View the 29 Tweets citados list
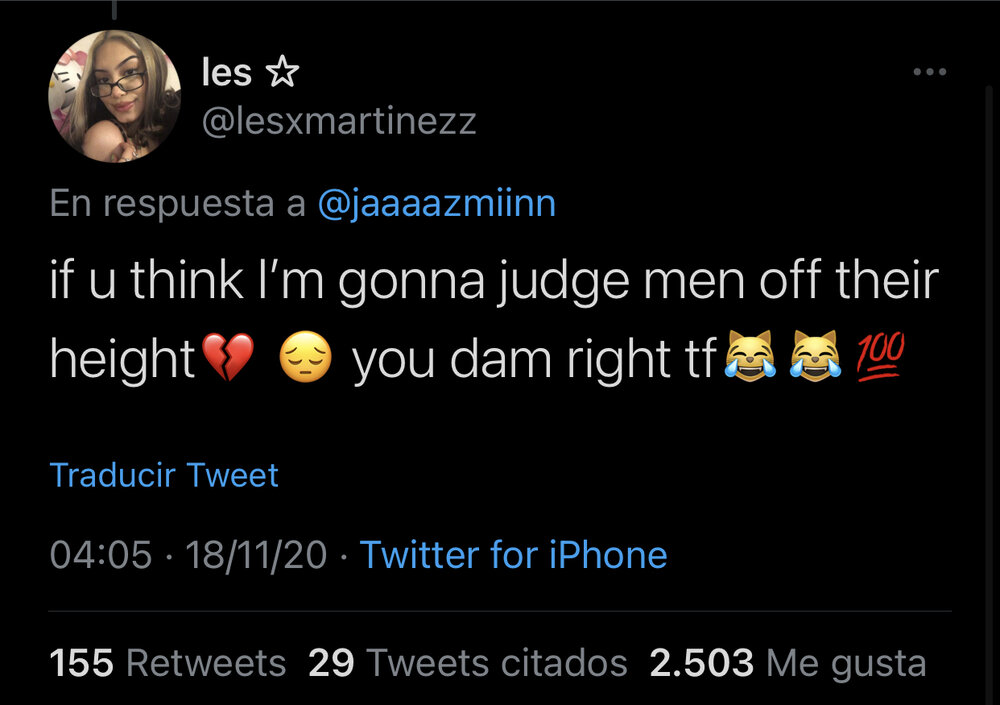Screen dimensions: 1000x705 click(x=467, y=663)
